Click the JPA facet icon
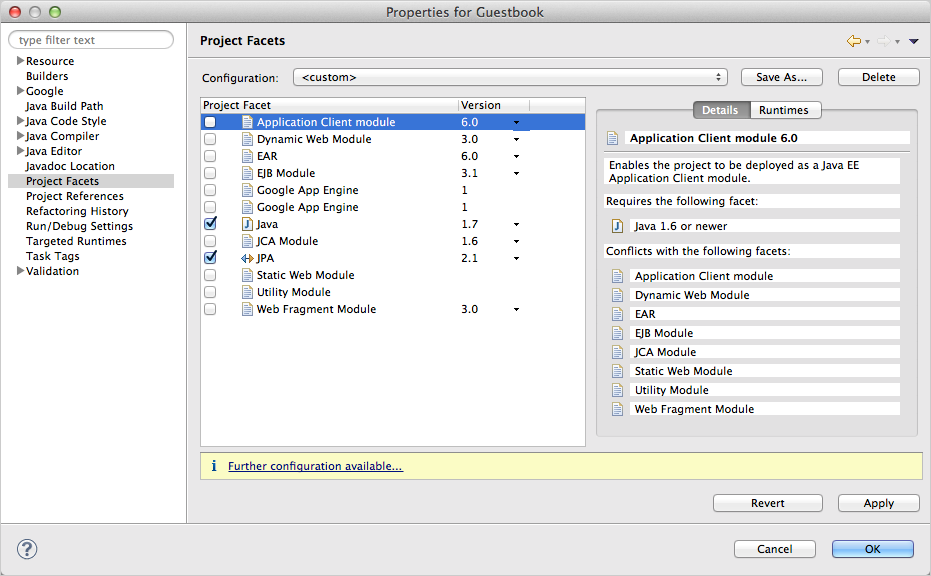The image size is (931, 576). (x=247, y=258)
